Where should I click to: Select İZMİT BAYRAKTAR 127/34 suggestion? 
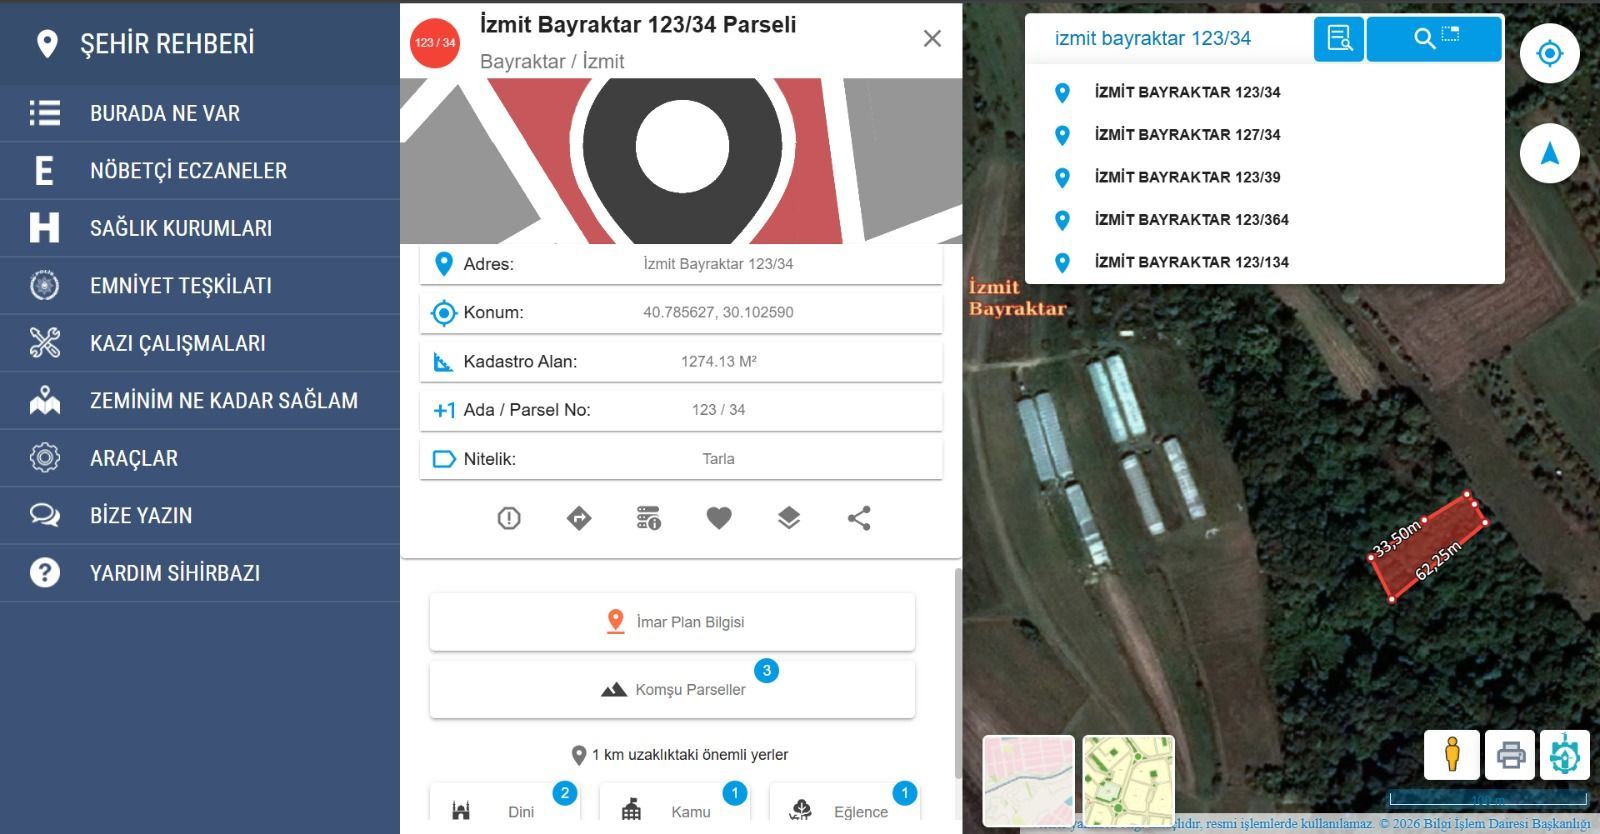point(1187,135)
